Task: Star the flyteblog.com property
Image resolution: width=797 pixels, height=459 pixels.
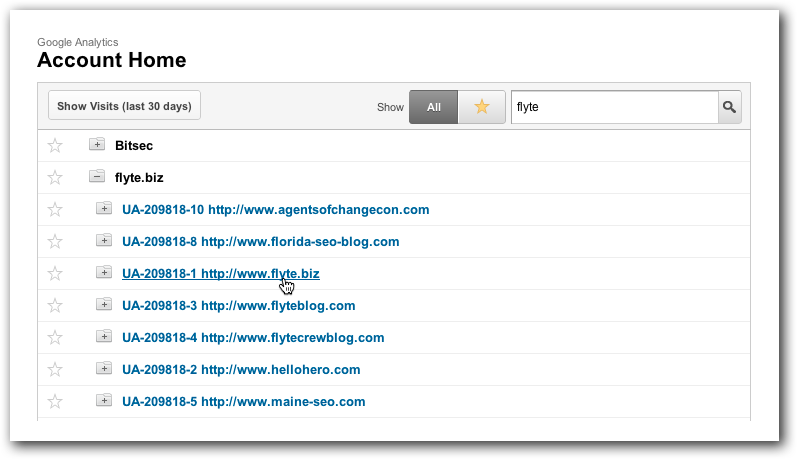Action: [55, 306]
